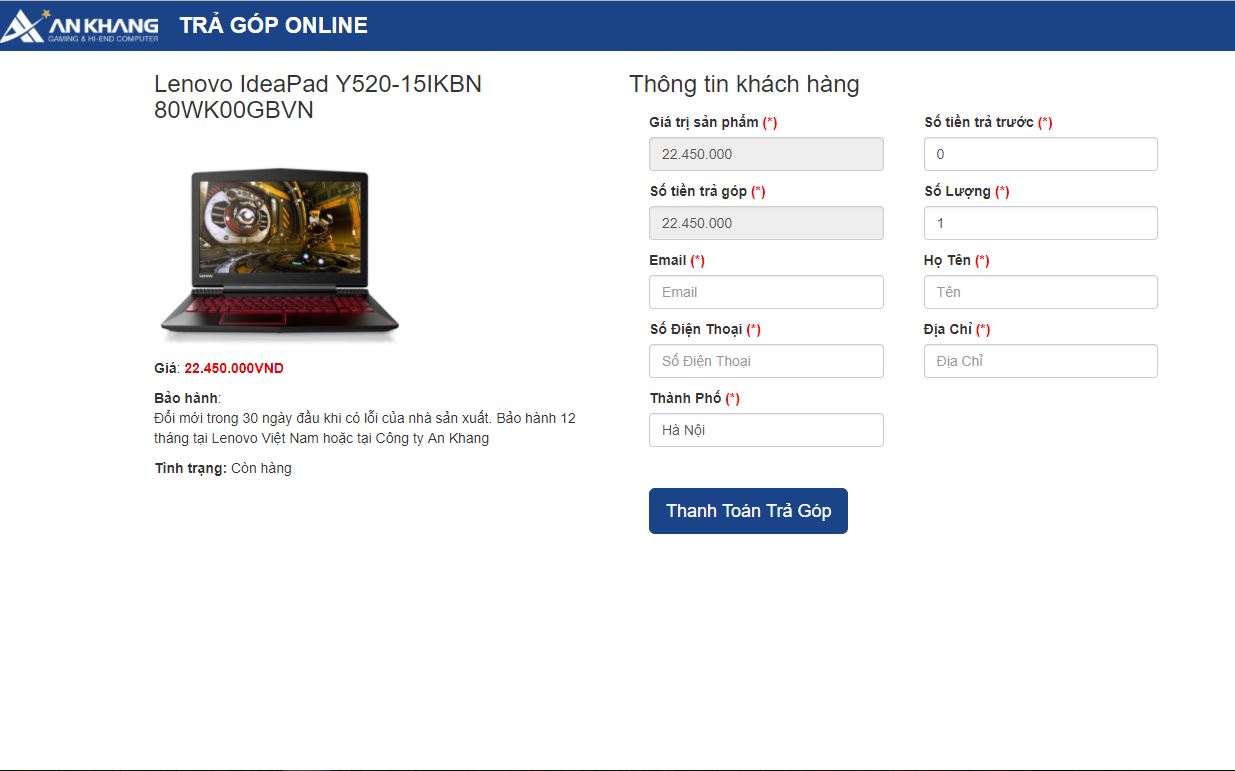
Task: Click the Thông tin khách hàng heading
Action: (x=744, y=84)
